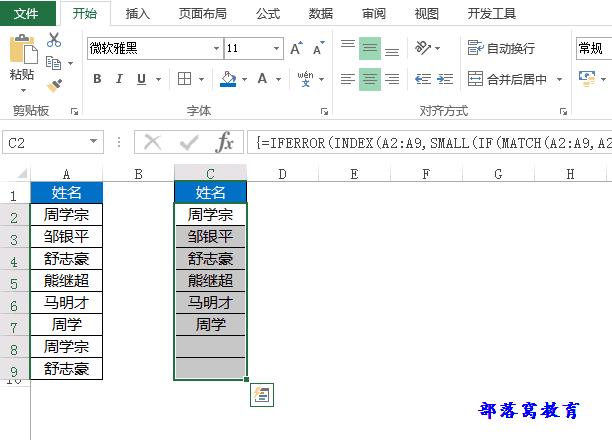
Task: Toggle Italic formatting
Action: (119, 79)
